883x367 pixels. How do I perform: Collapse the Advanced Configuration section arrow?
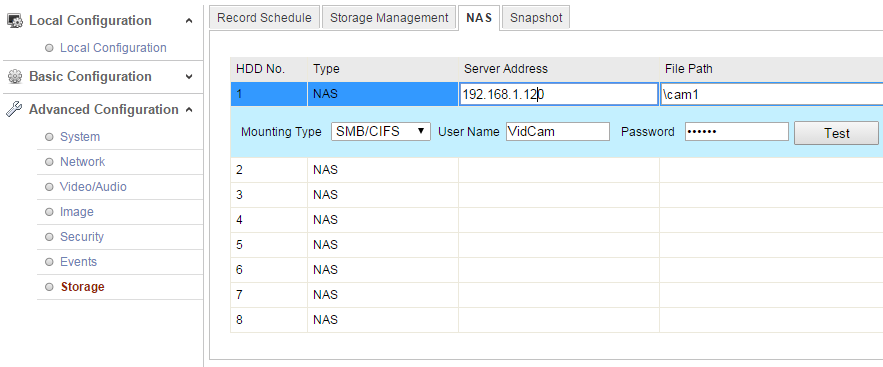[x=189, y=110]
